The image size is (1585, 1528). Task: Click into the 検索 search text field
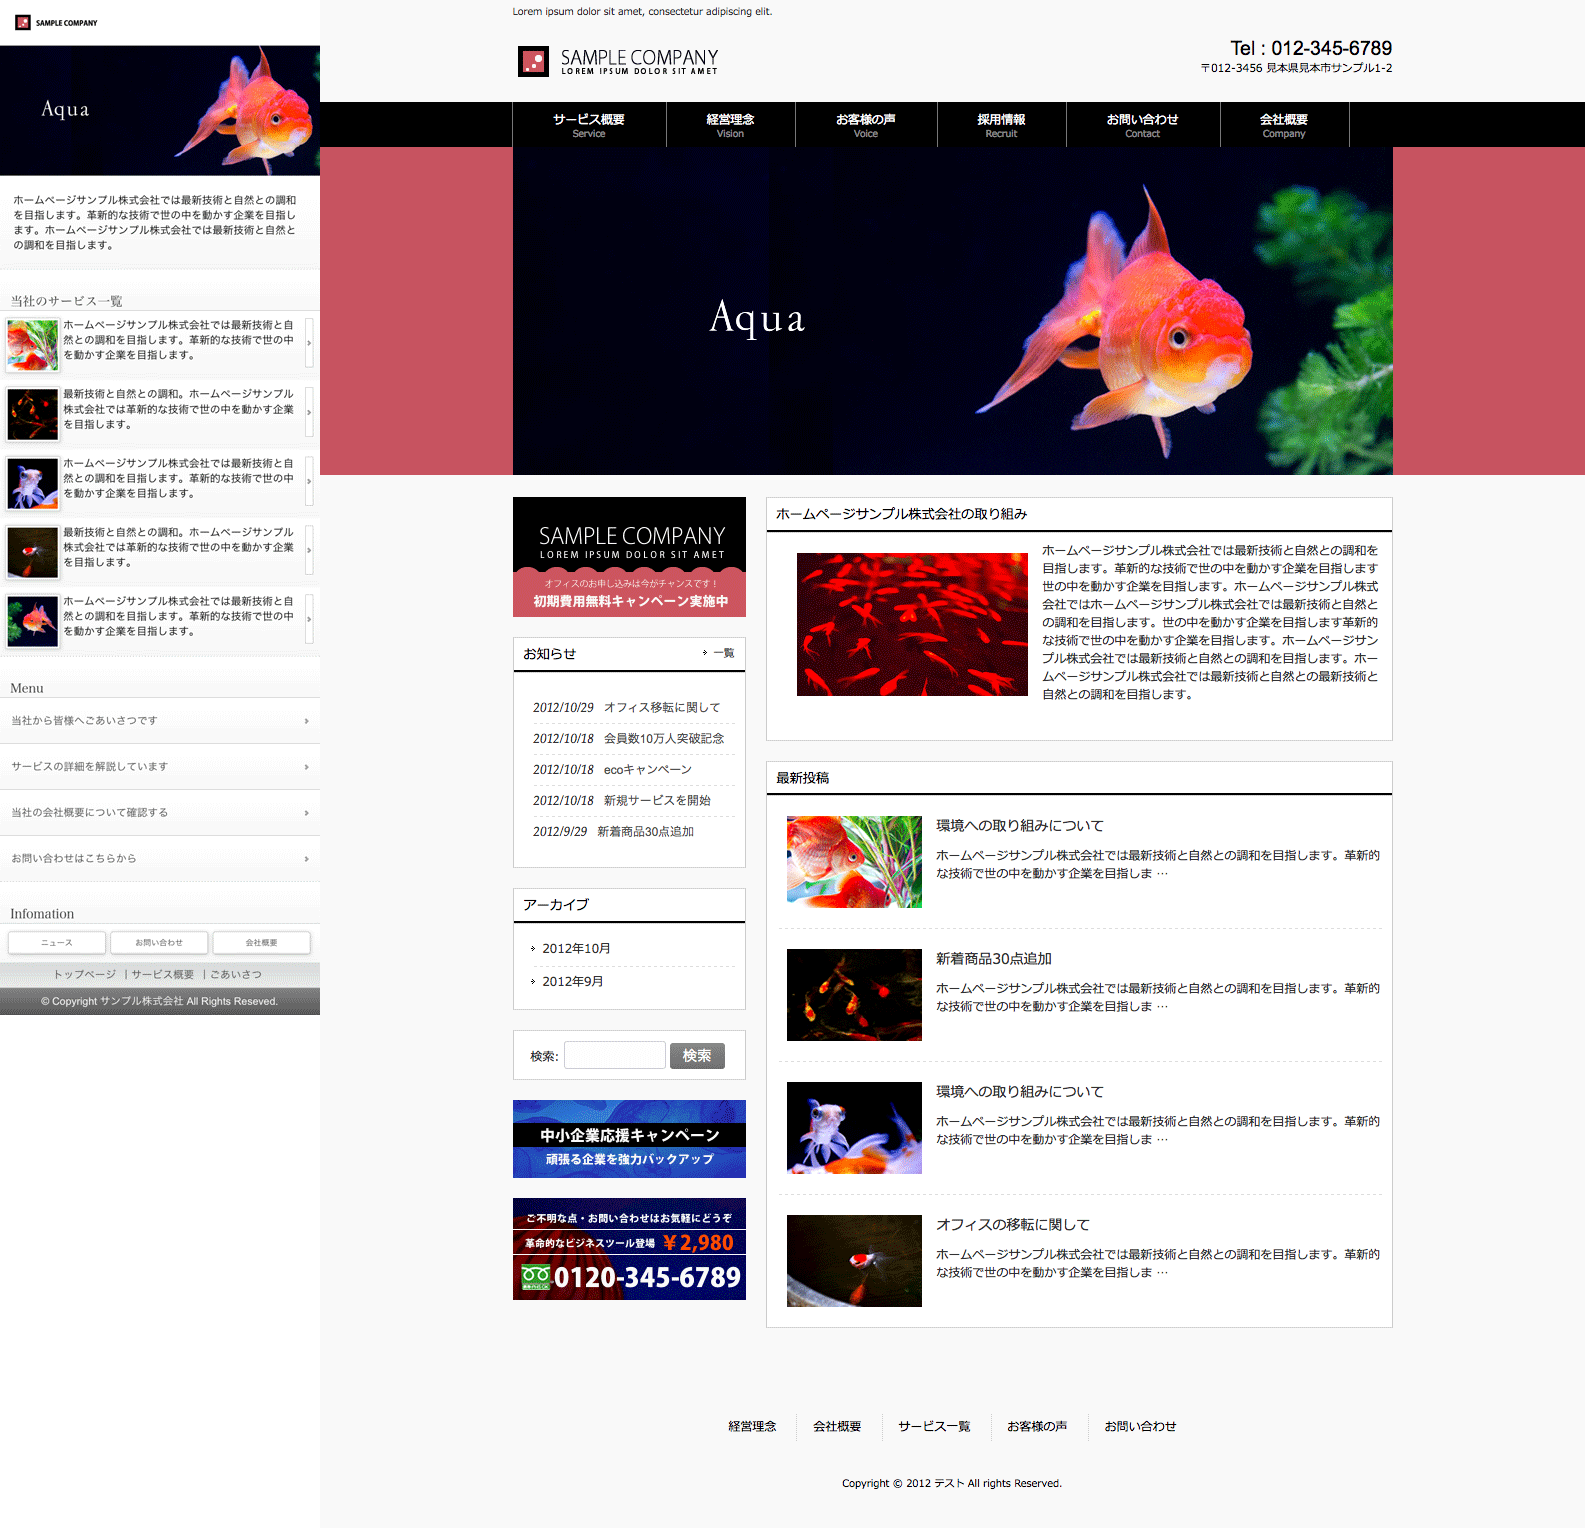(x=614, y=1056)
